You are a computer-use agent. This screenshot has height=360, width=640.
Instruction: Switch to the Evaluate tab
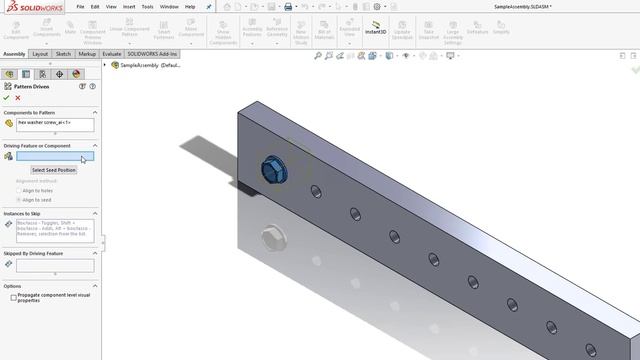pos(111,54)
